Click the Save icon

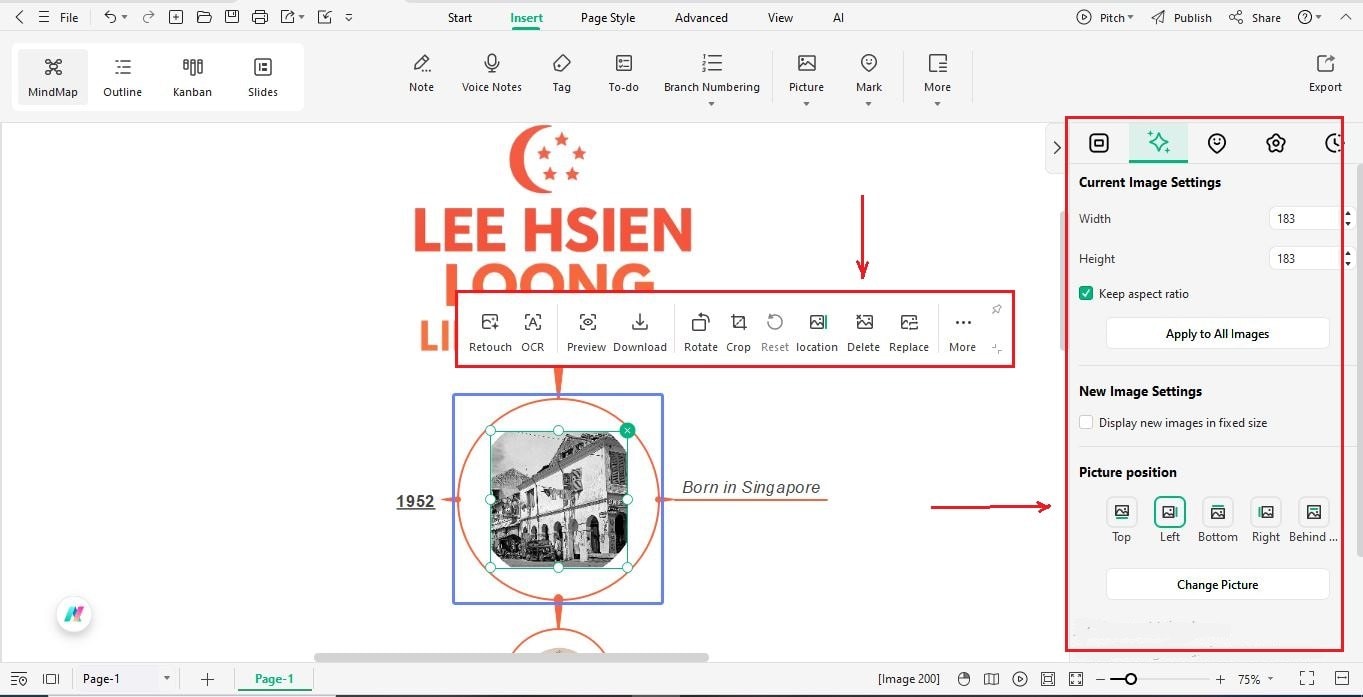232,17
